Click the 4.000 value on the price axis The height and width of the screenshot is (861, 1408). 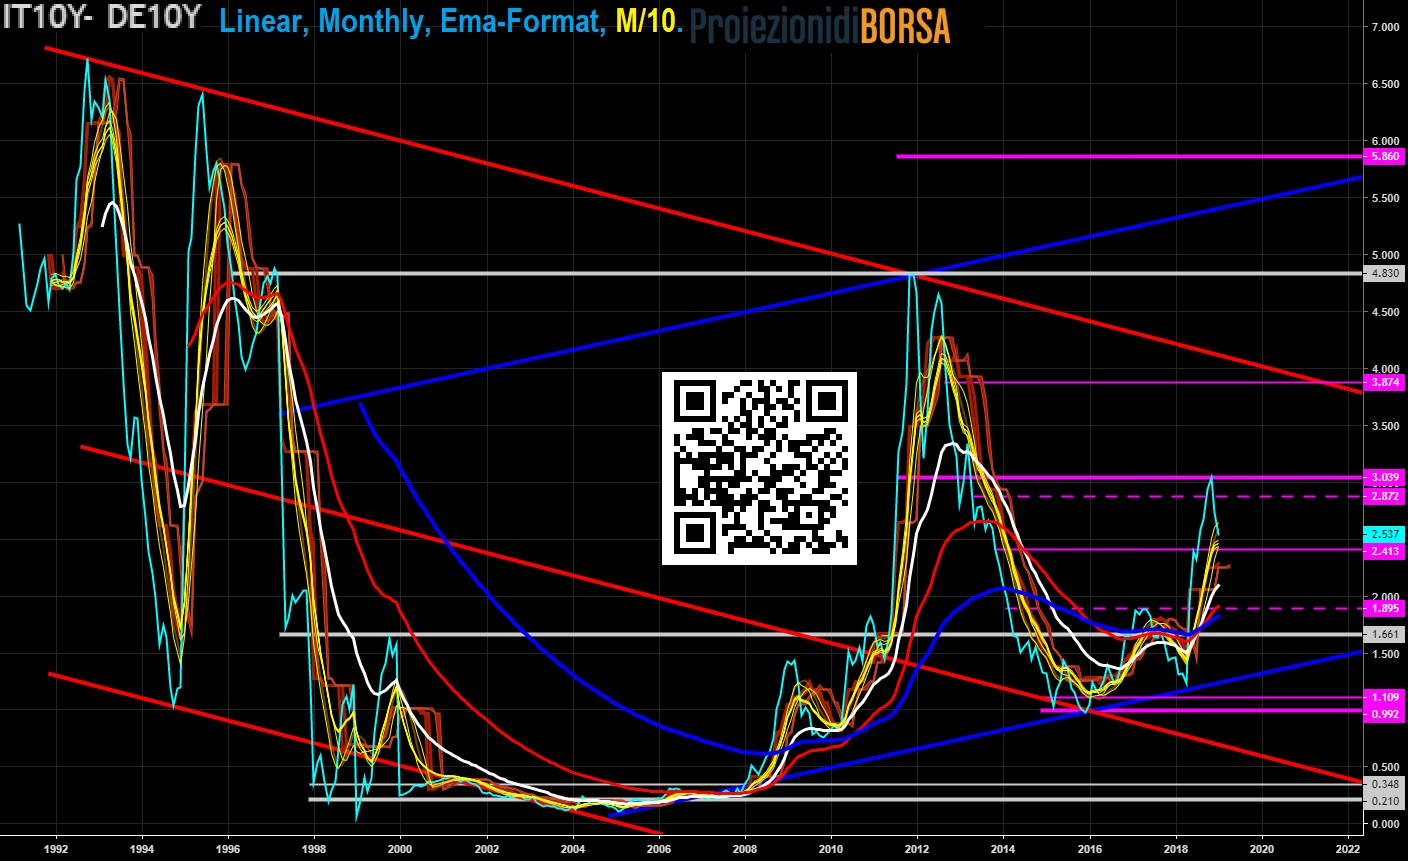[1385, 369]
